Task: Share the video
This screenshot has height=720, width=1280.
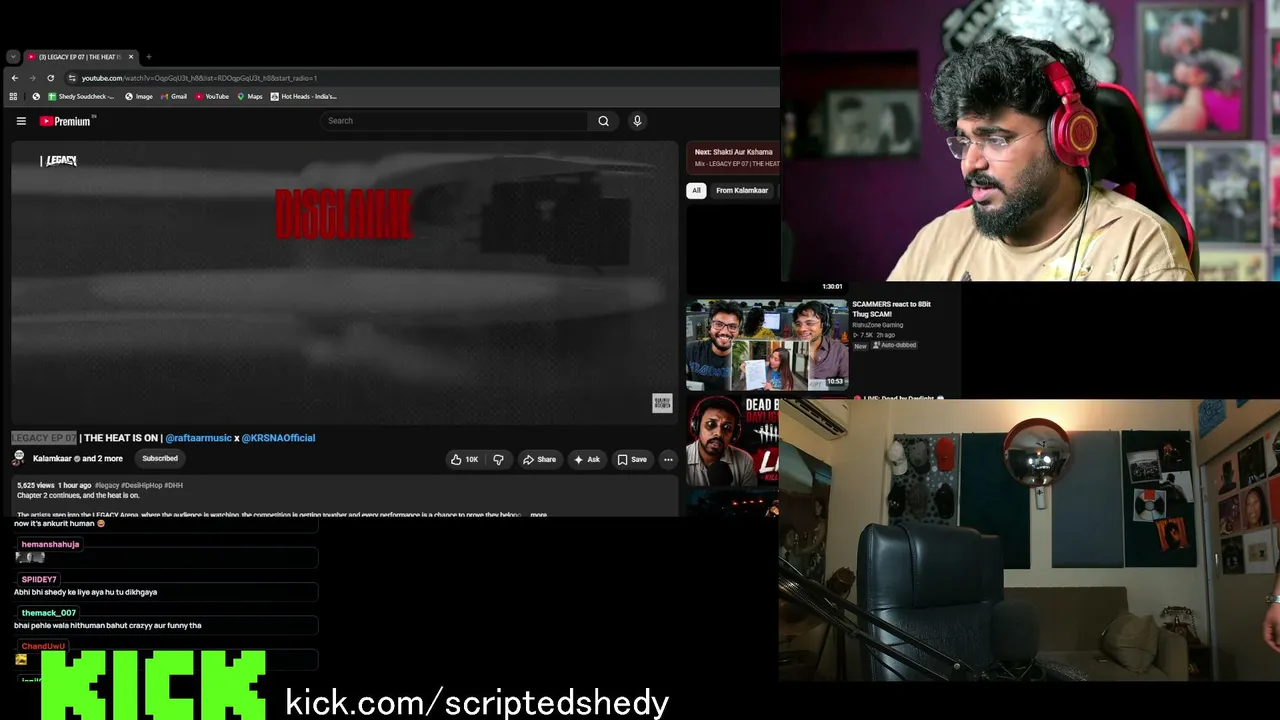Action: point(540,460)
